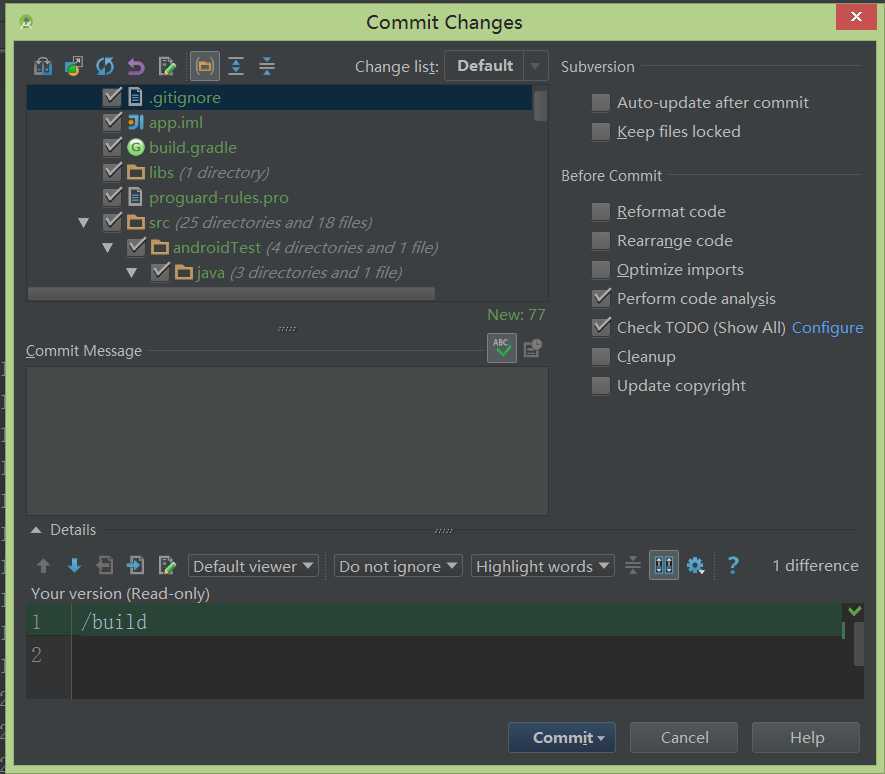
Task: Click the ABC spell check icon
Action: [502, 348]
